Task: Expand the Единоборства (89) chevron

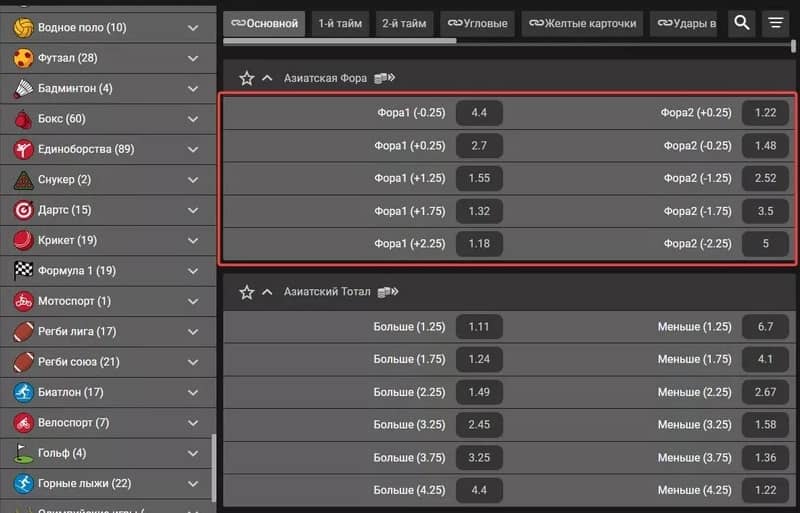Action: tap(193, 149)
